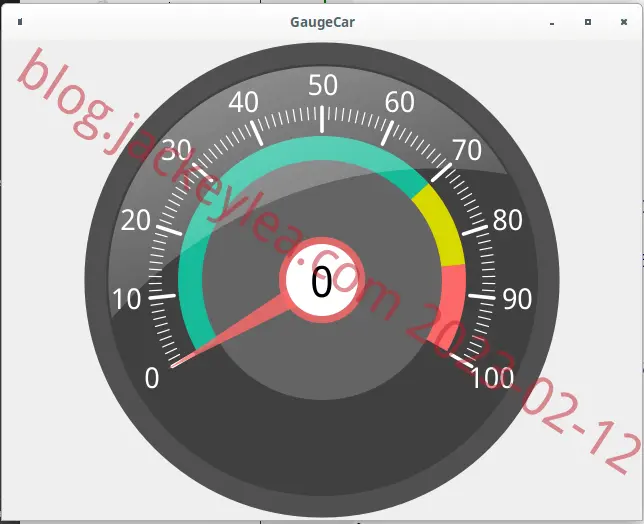Click the scale label 10
Viewport: 644px width, 524px height.
pos(126,299)
